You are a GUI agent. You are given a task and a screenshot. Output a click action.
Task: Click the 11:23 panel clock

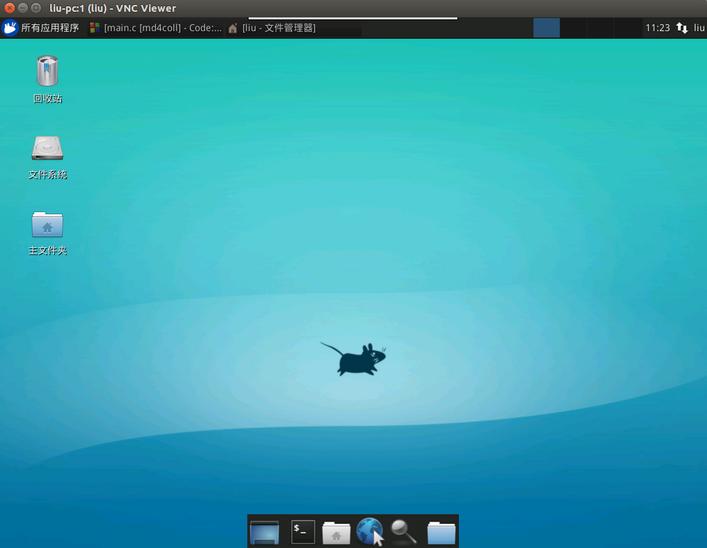pos(657,28)
